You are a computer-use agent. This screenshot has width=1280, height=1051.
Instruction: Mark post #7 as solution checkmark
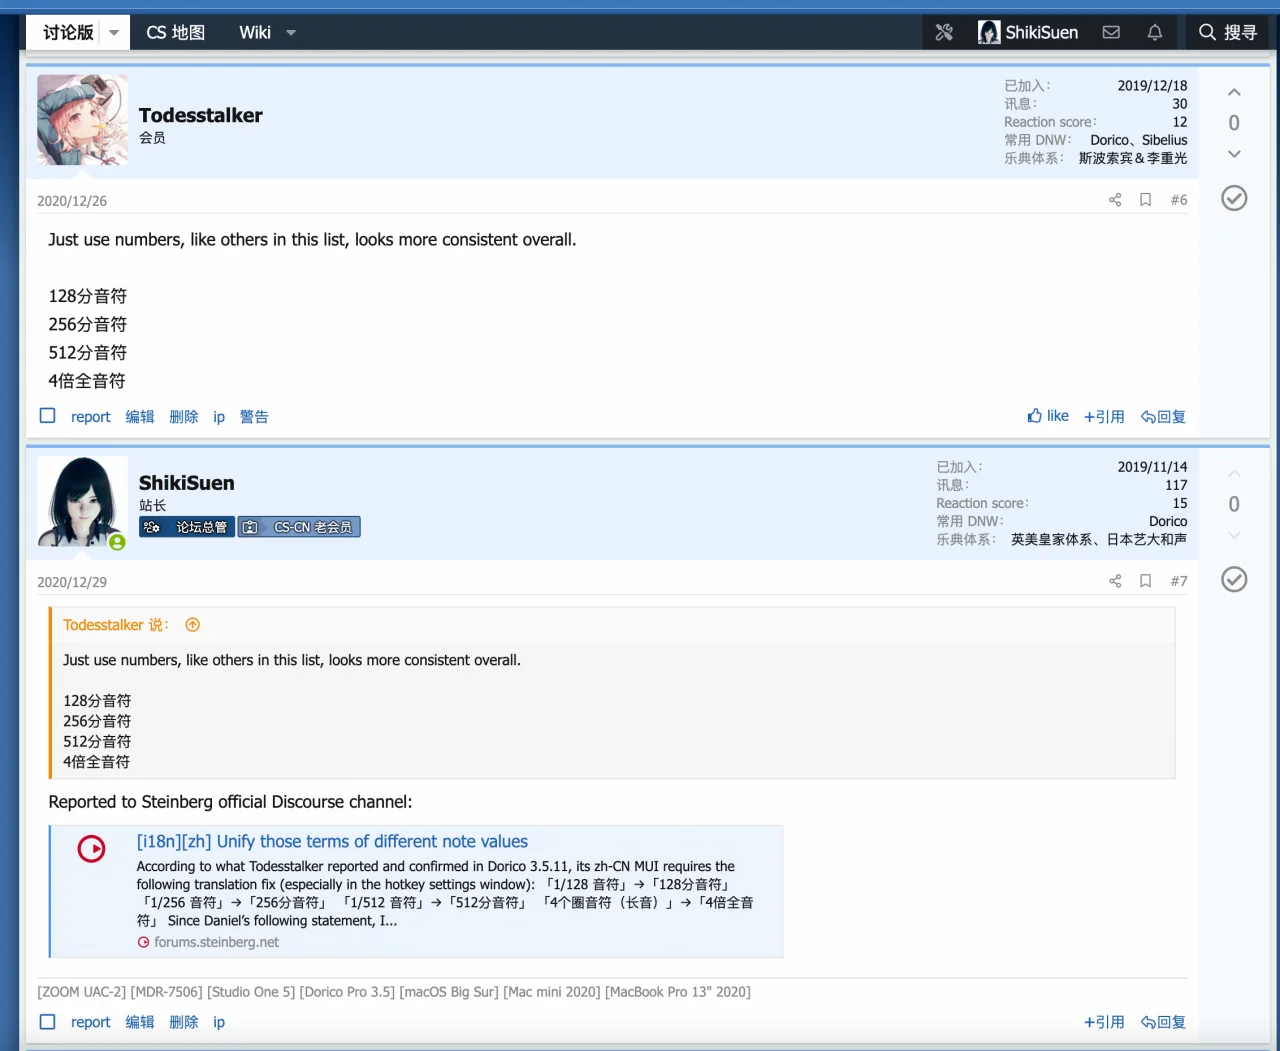pos(1234,579)
